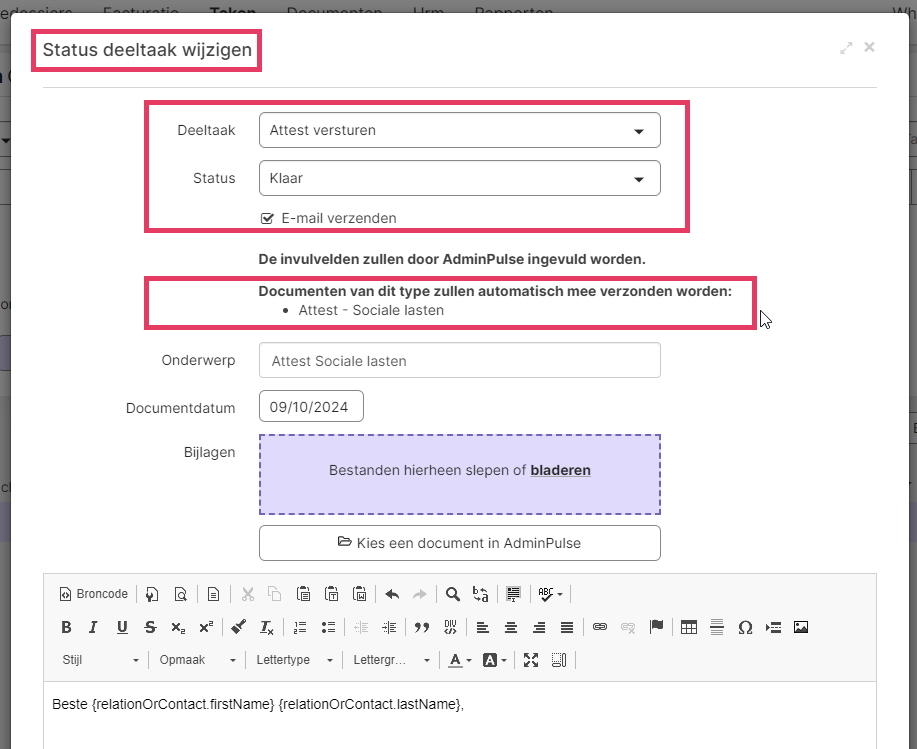
Task: Open the Deeltaak dropdown
Action: (460, 130)
